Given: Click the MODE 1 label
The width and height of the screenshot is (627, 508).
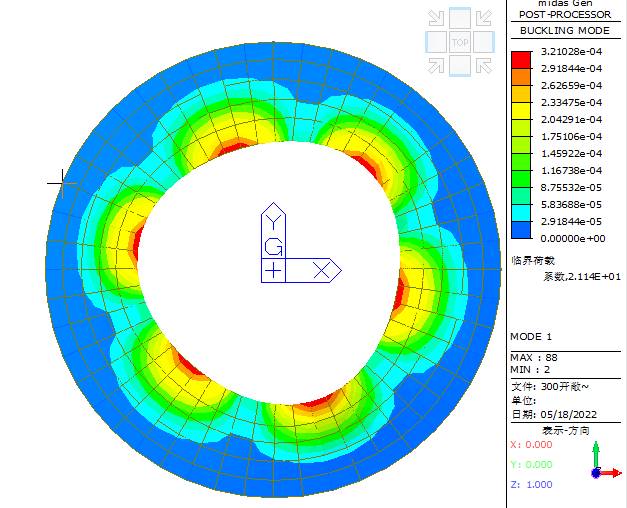Looking at the screenshot, I should click(531, 336).
